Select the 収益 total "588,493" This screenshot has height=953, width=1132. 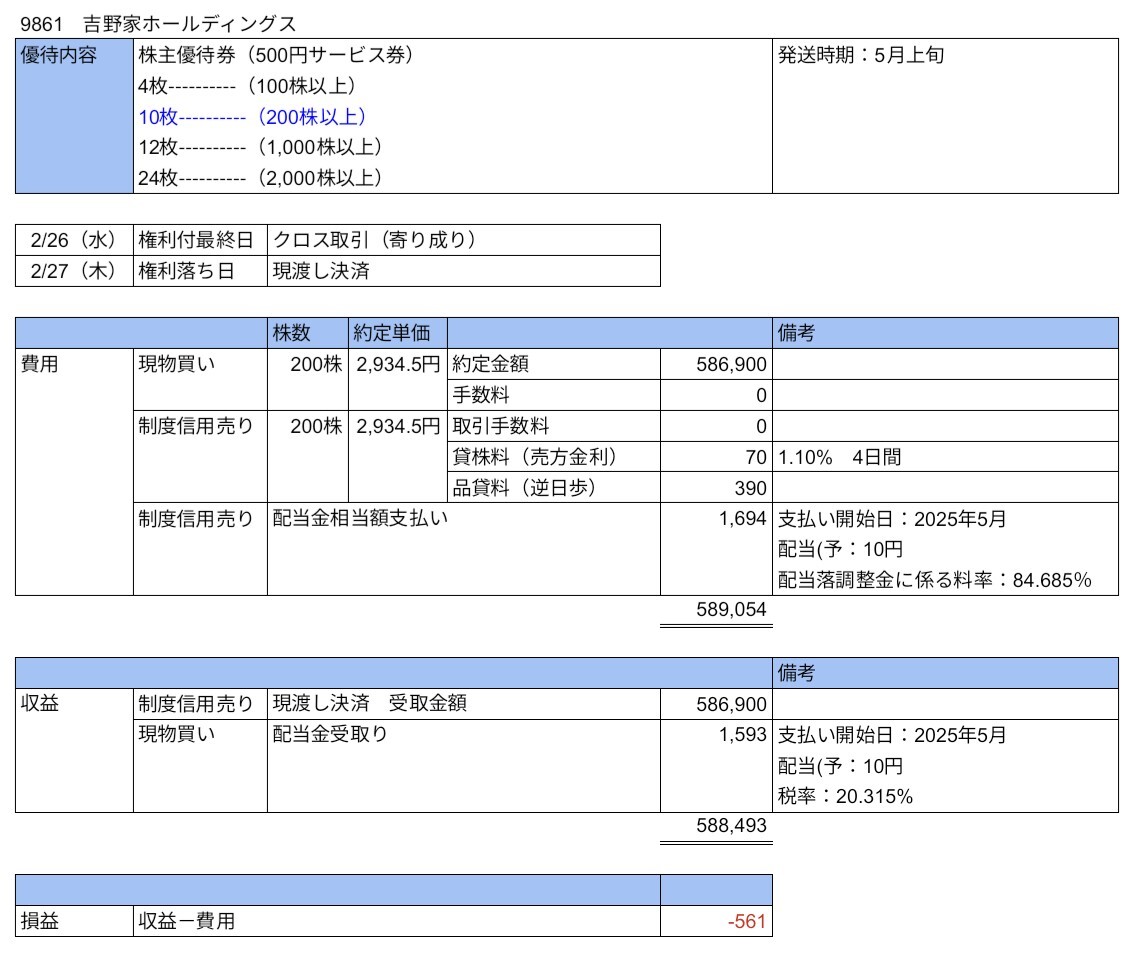731,825
